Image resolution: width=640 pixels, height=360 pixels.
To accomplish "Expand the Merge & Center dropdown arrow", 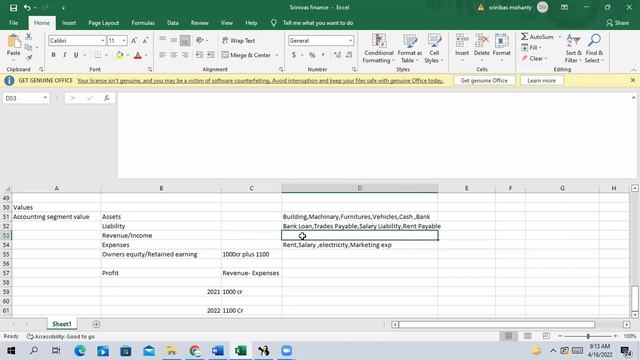I will (x=277, y=55).
